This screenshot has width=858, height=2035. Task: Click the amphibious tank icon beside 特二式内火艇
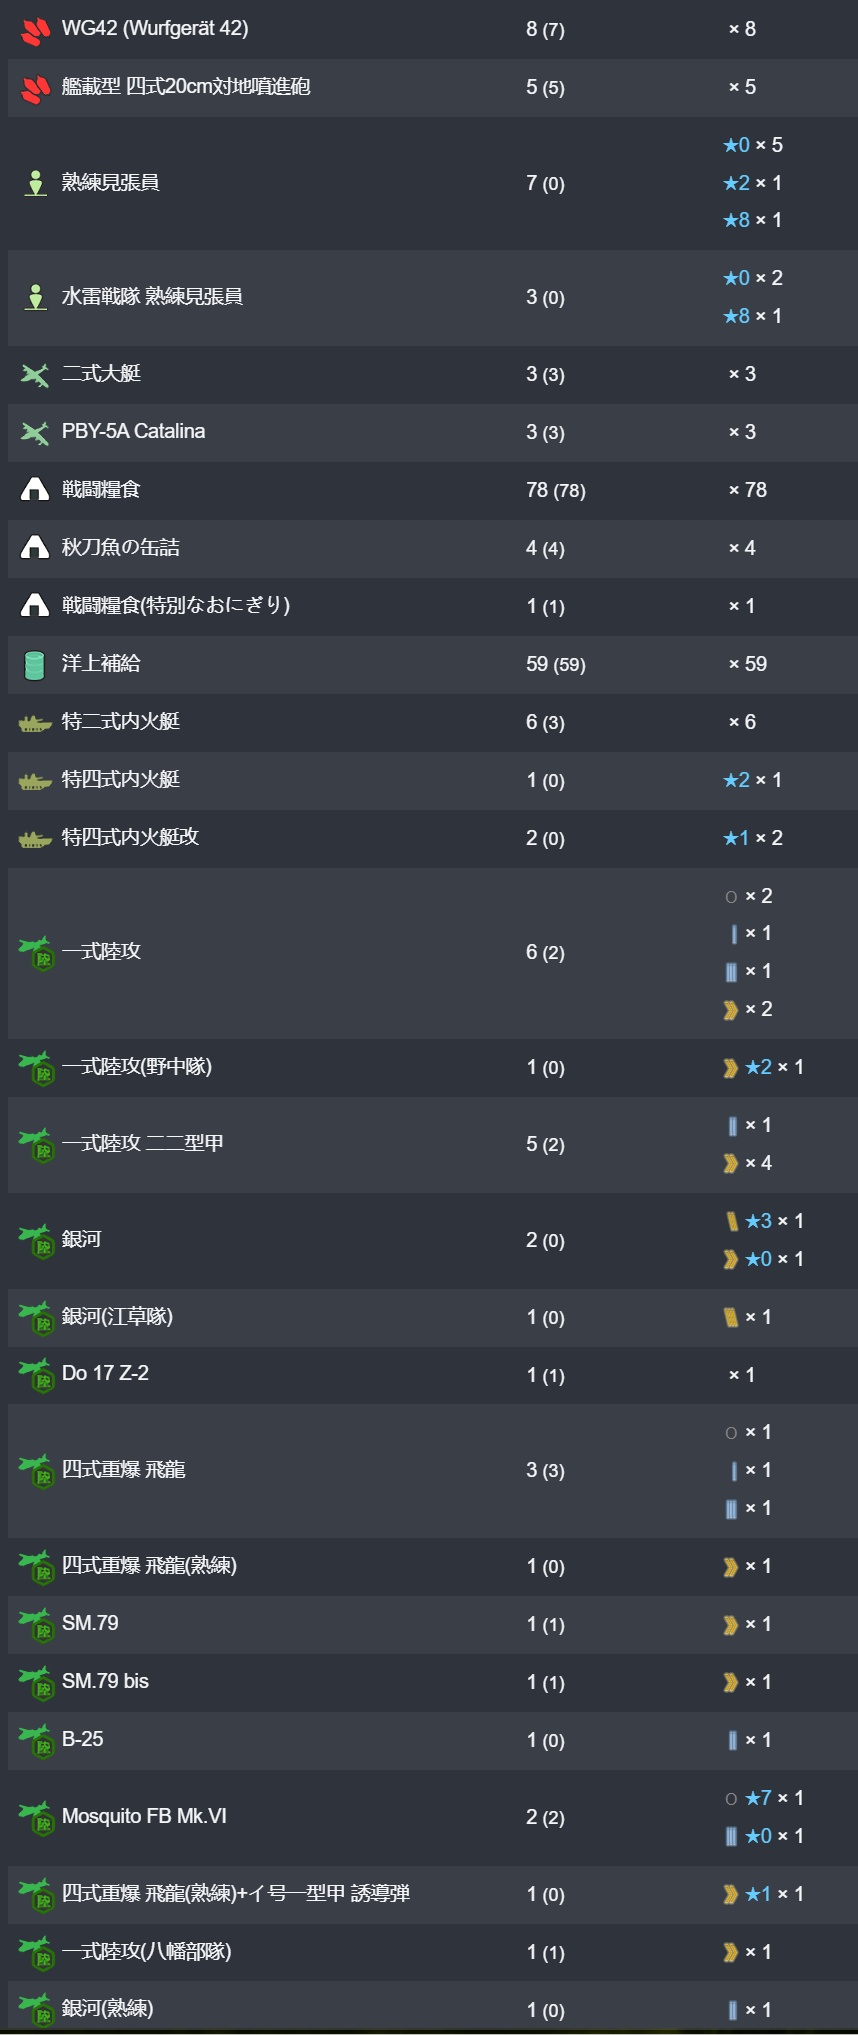click(35, 723)
